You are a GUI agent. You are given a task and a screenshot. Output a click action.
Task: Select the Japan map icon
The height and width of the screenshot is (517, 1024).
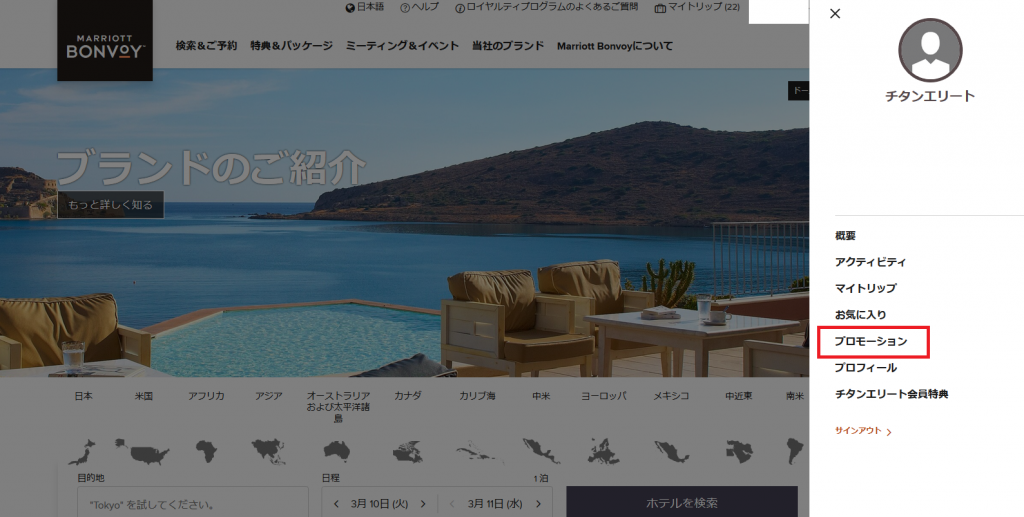[84, 450]
